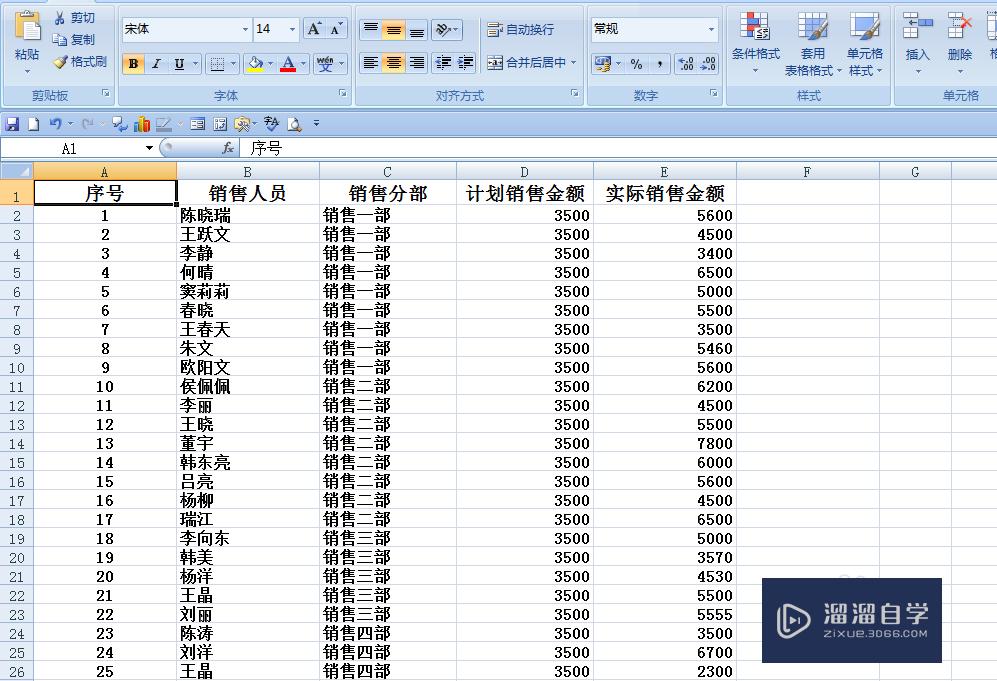This screenshot has width=997, height=681.
Task: Click the increase indent button
Action: click(x=465, y=62)
